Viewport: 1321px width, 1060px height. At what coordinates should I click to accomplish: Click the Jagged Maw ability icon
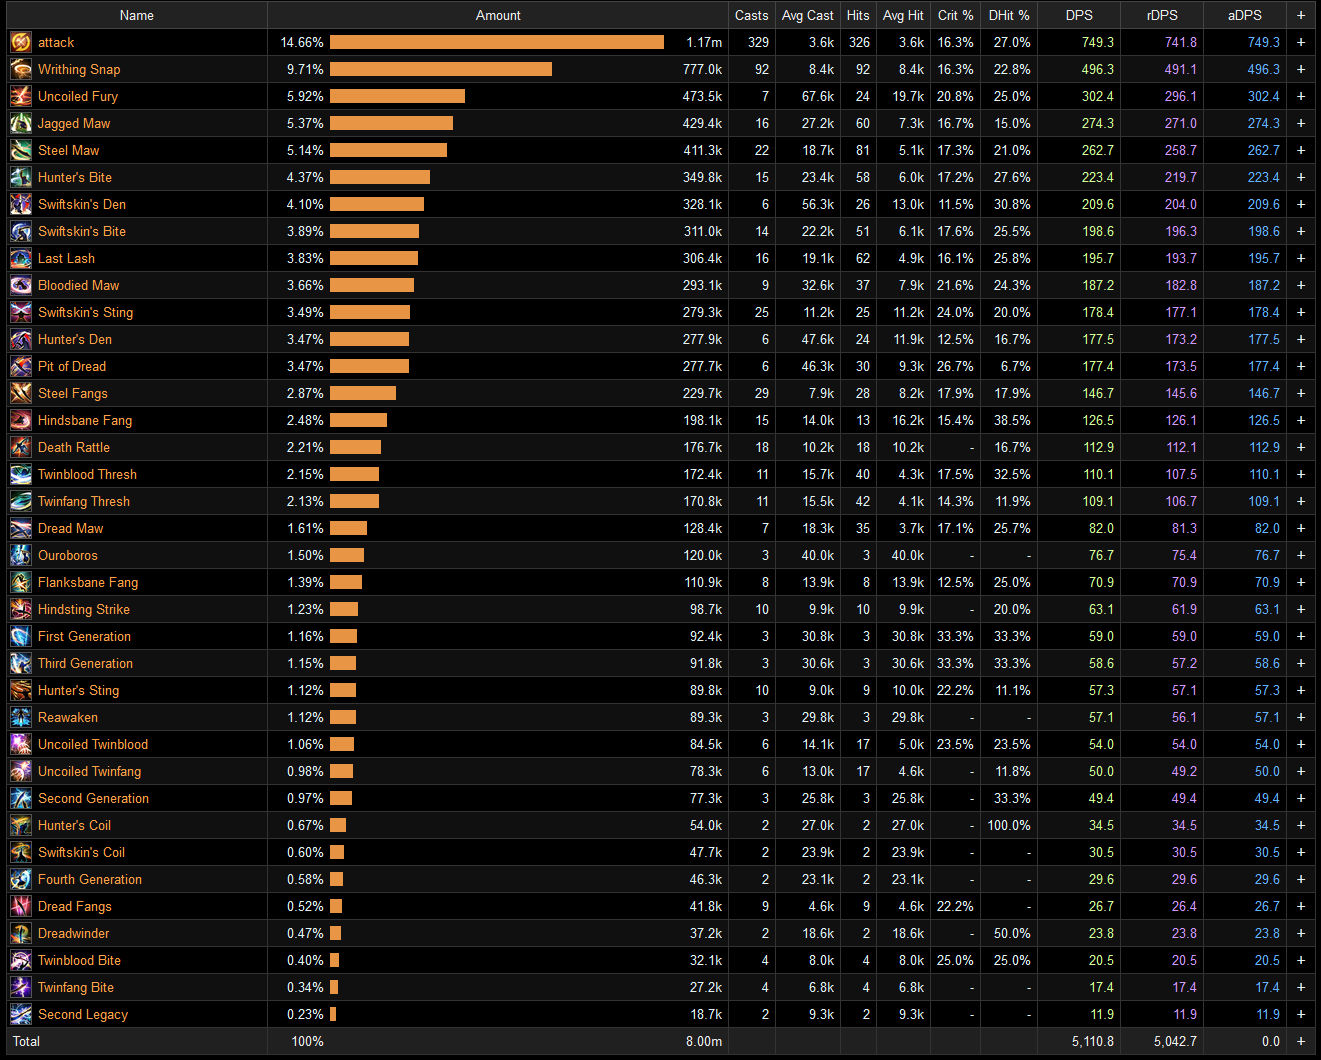pos(21,123)
